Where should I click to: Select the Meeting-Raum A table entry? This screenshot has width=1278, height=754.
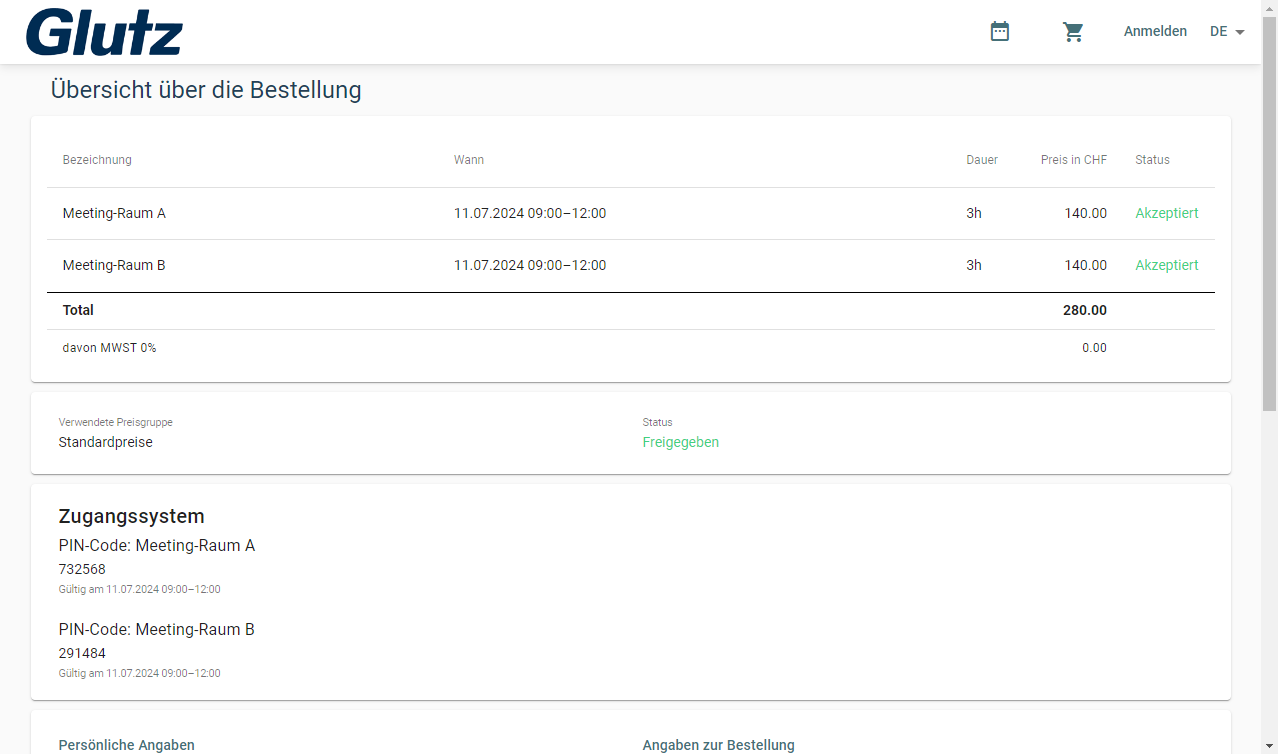tap(114, 213)
